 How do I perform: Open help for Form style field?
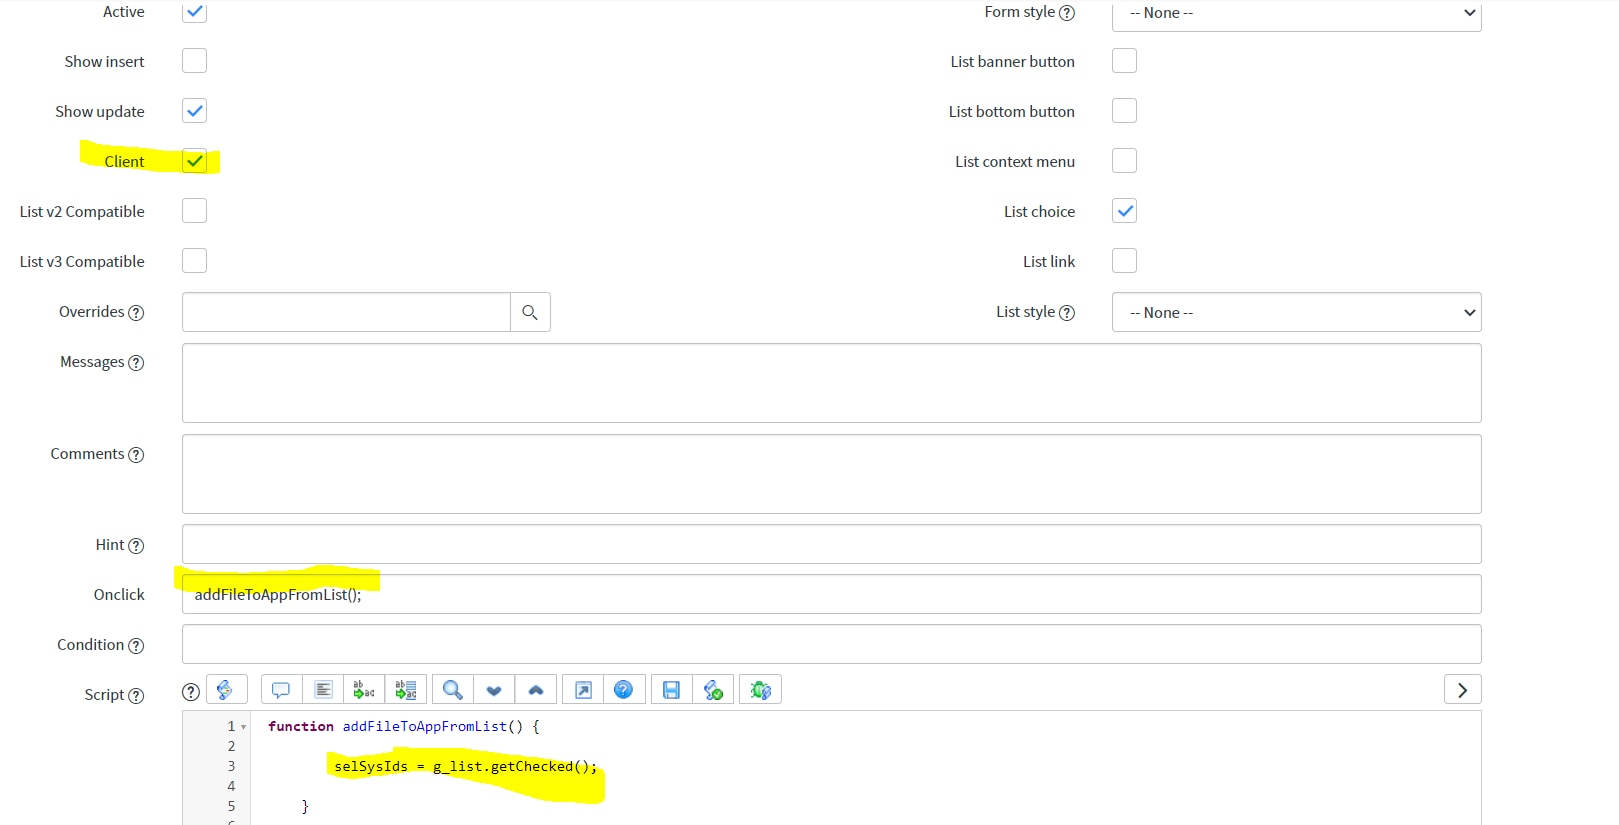(x=1067, y=13)
